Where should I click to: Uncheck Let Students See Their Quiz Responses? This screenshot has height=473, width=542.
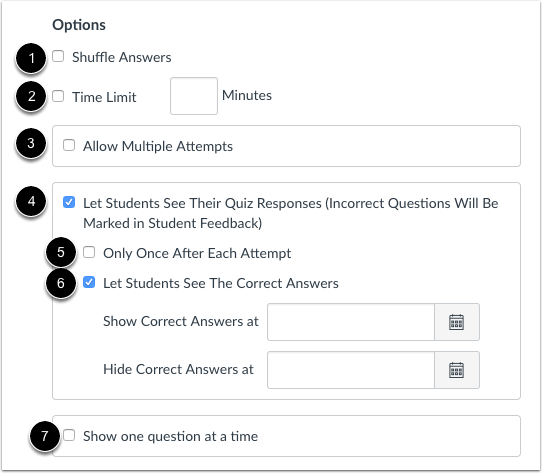pos(69,202)
